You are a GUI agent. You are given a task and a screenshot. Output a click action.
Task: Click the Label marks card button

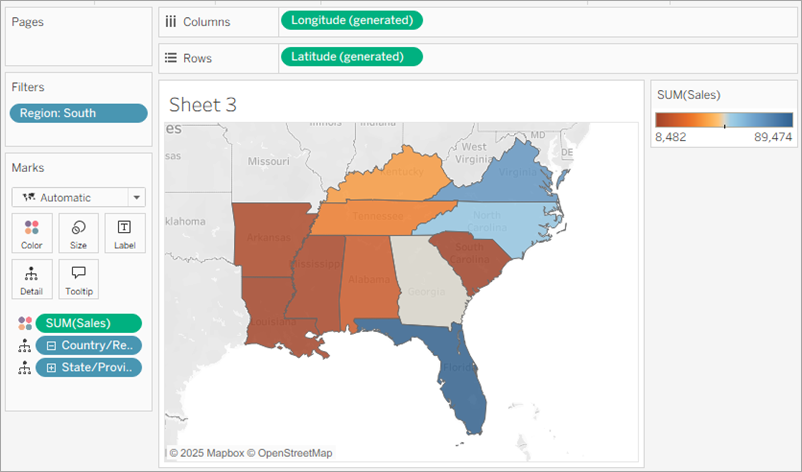tap(124, 233)
